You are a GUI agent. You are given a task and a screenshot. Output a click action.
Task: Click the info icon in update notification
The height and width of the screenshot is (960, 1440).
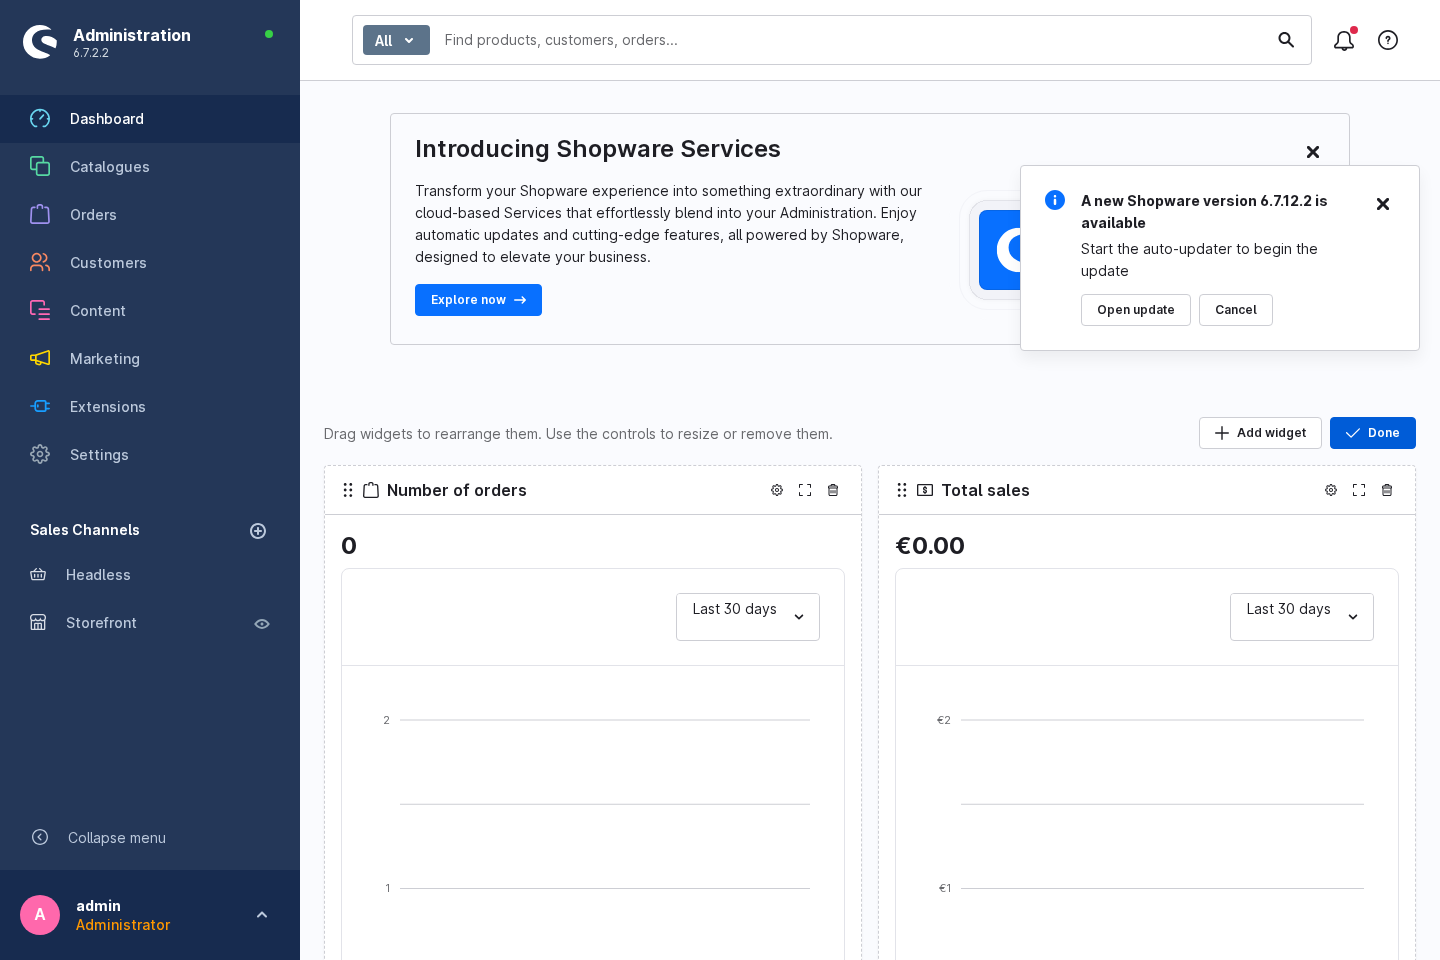(x=1055, y=200)
